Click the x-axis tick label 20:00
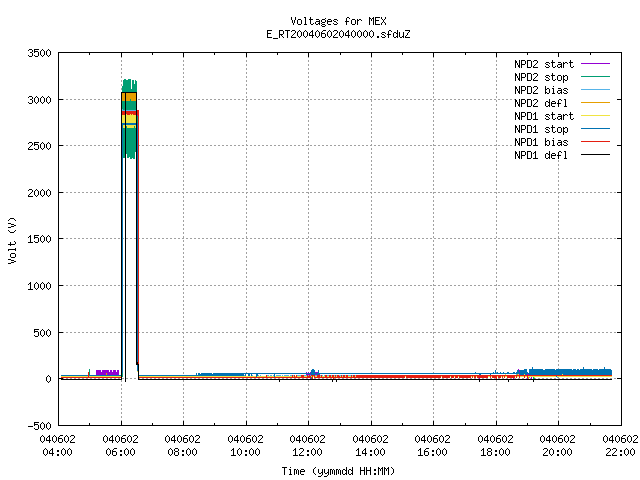Screen dimensions: 640x480 coord(557,453)
